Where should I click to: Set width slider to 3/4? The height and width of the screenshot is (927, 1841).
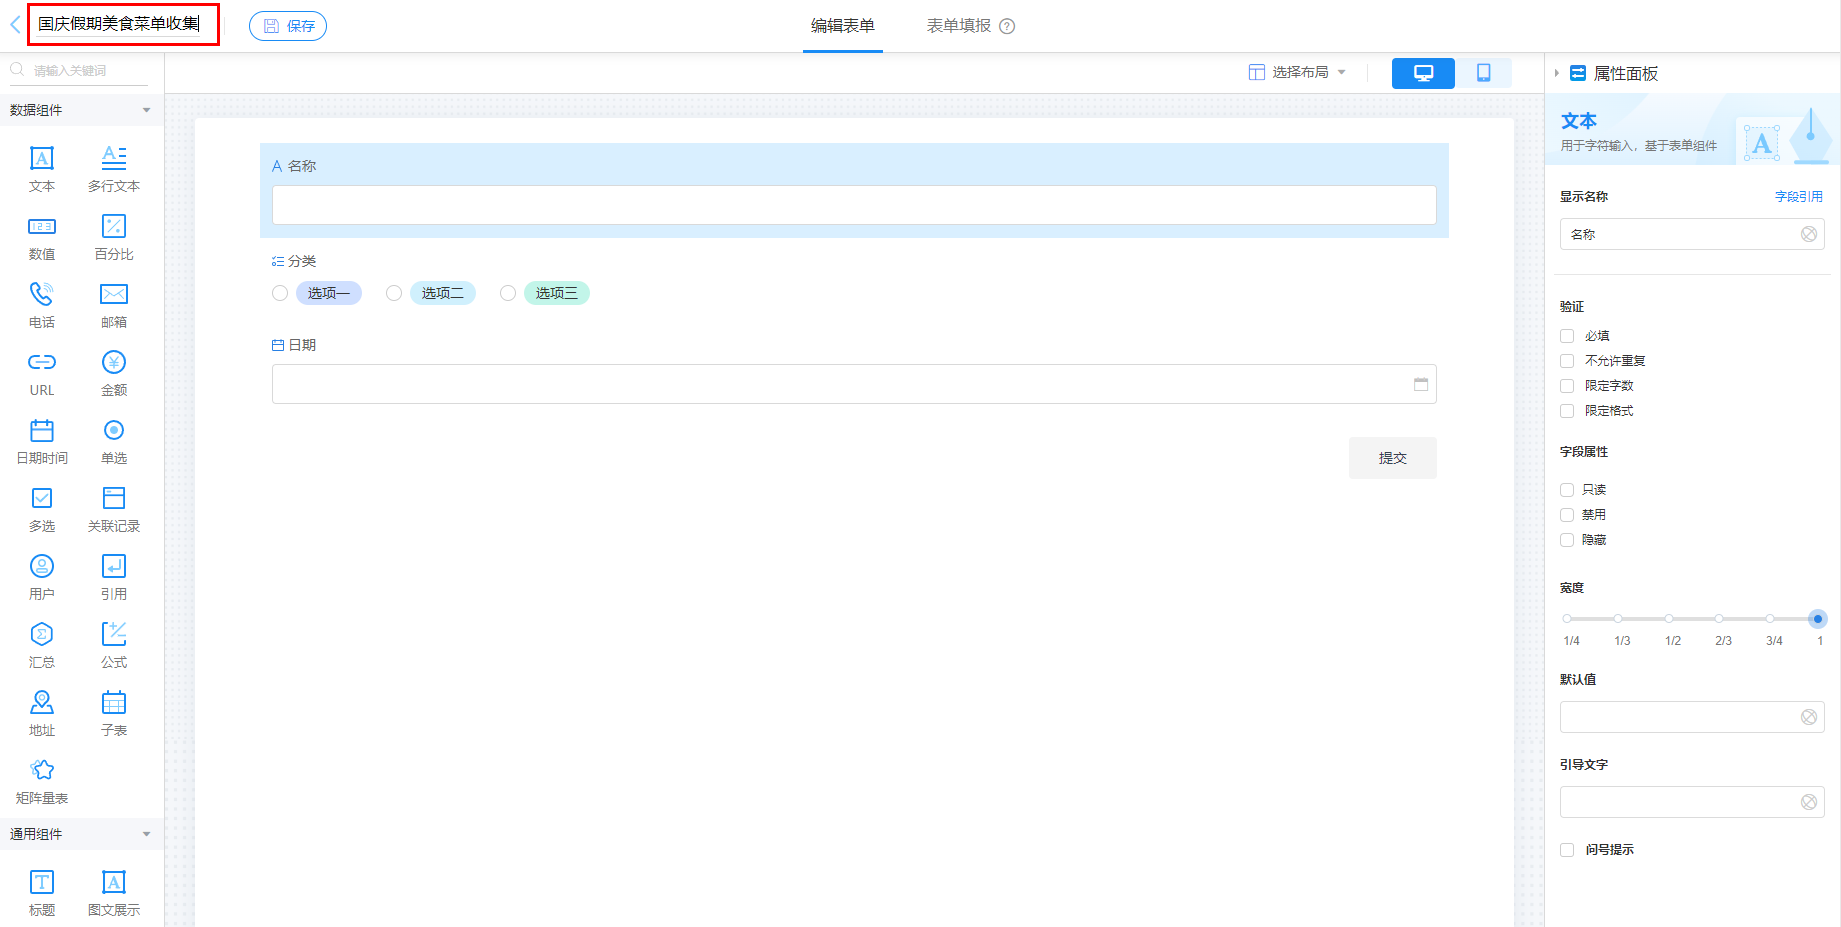pos(1770,619)
